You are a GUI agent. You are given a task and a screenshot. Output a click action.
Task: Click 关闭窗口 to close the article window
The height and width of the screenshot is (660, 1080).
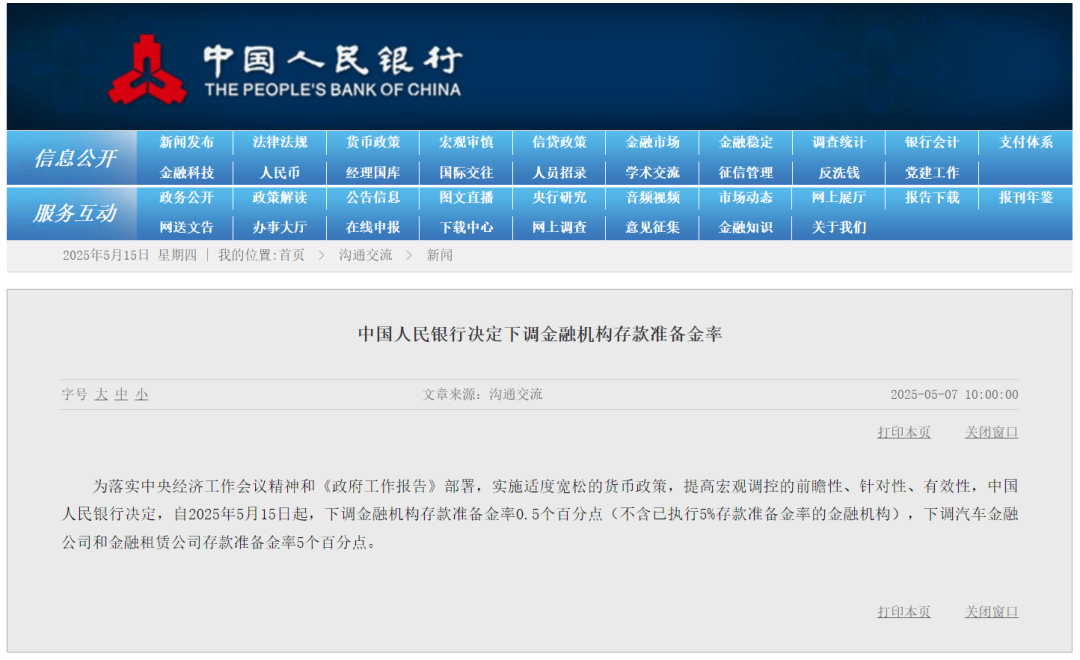tap(990, 432)
